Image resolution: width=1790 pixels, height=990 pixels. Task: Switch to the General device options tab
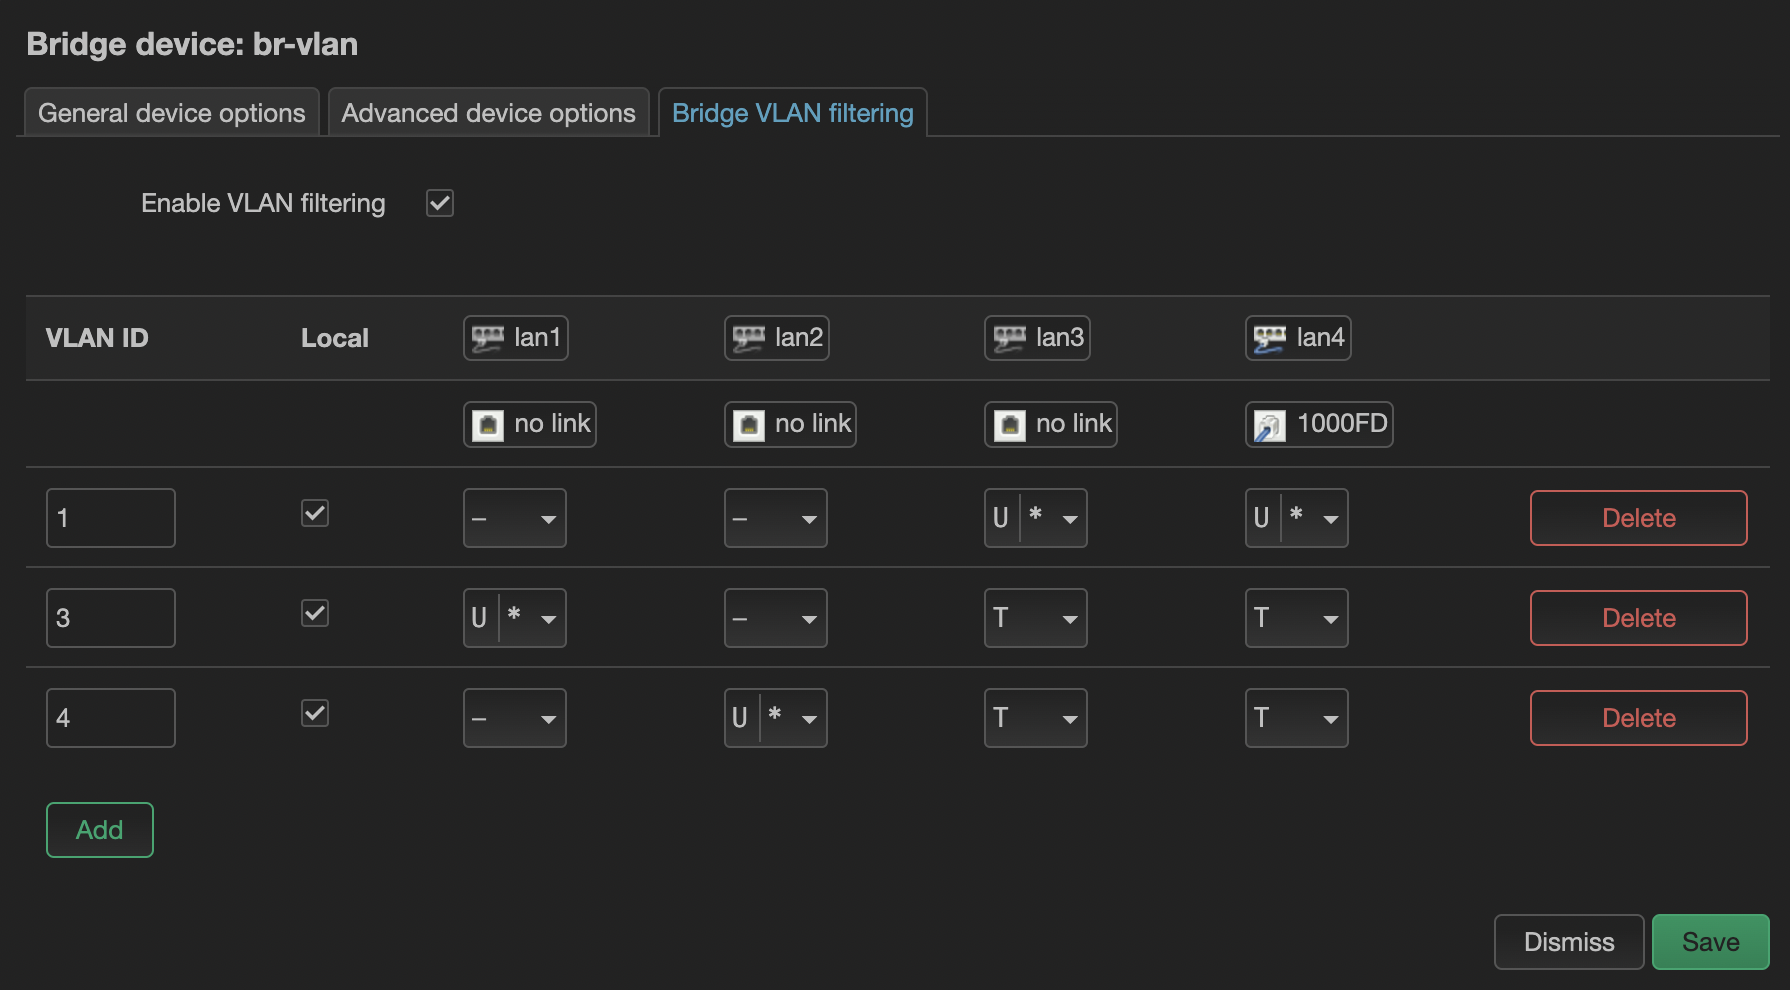pos(170,112)
